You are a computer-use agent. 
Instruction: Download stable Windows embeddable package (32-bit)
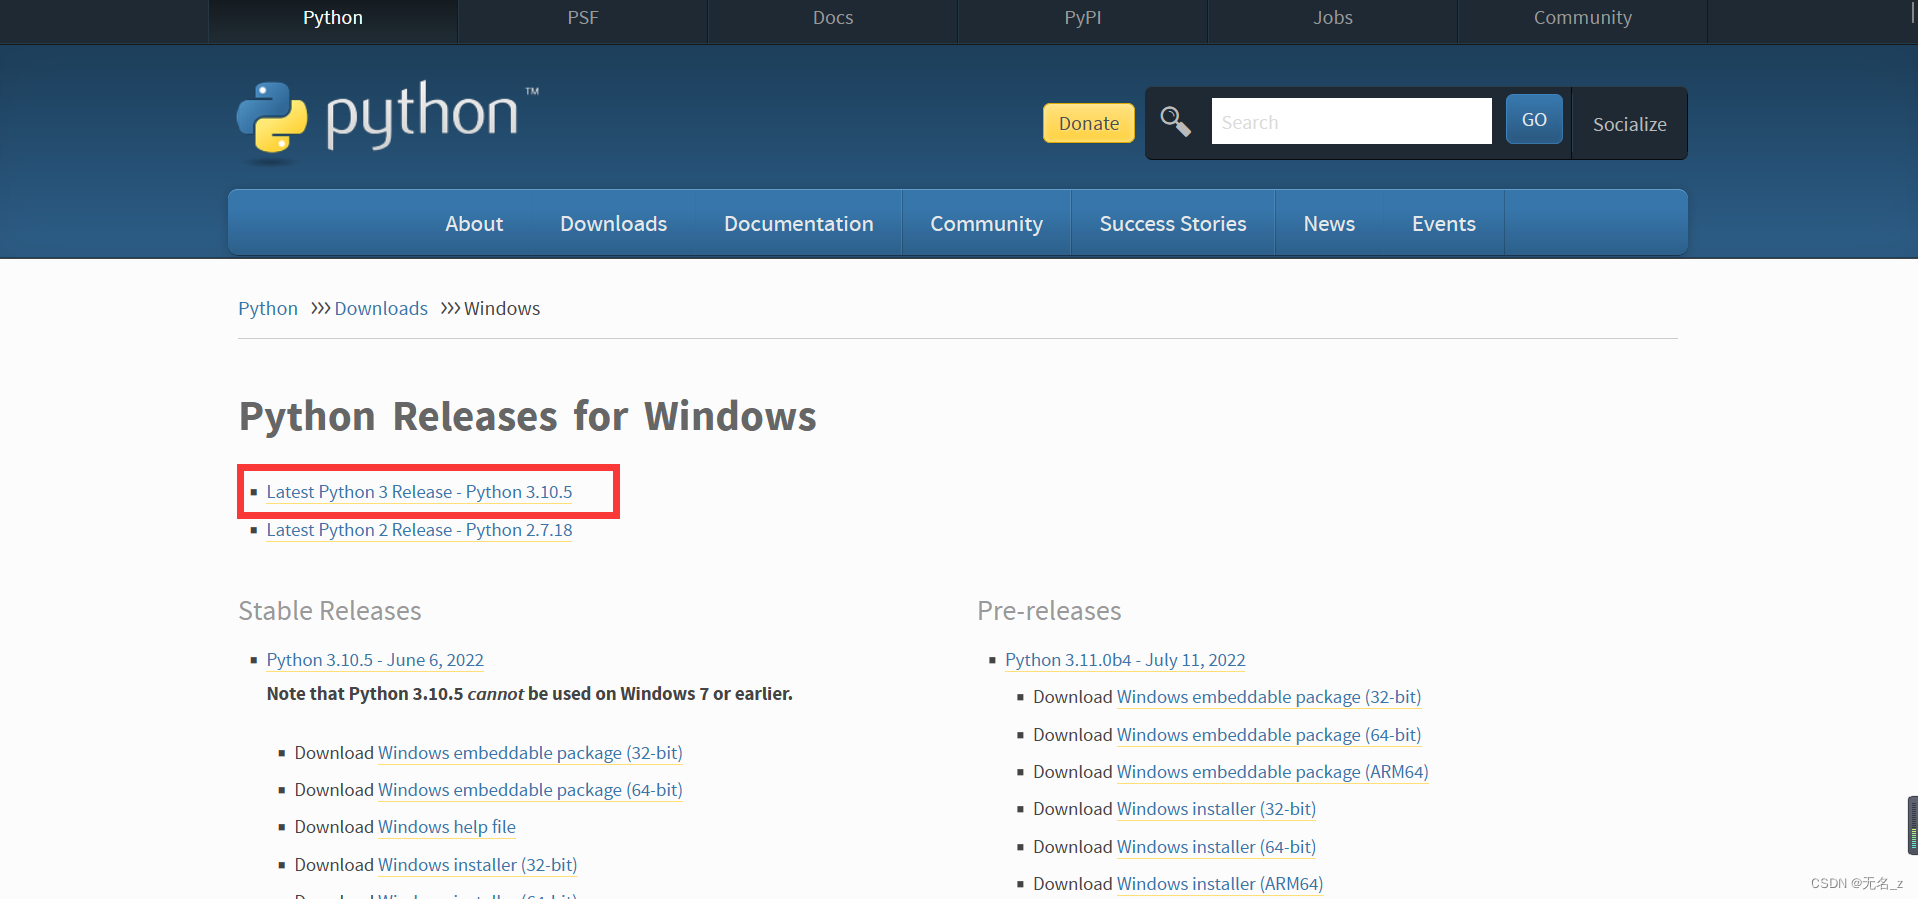[530, 753]
